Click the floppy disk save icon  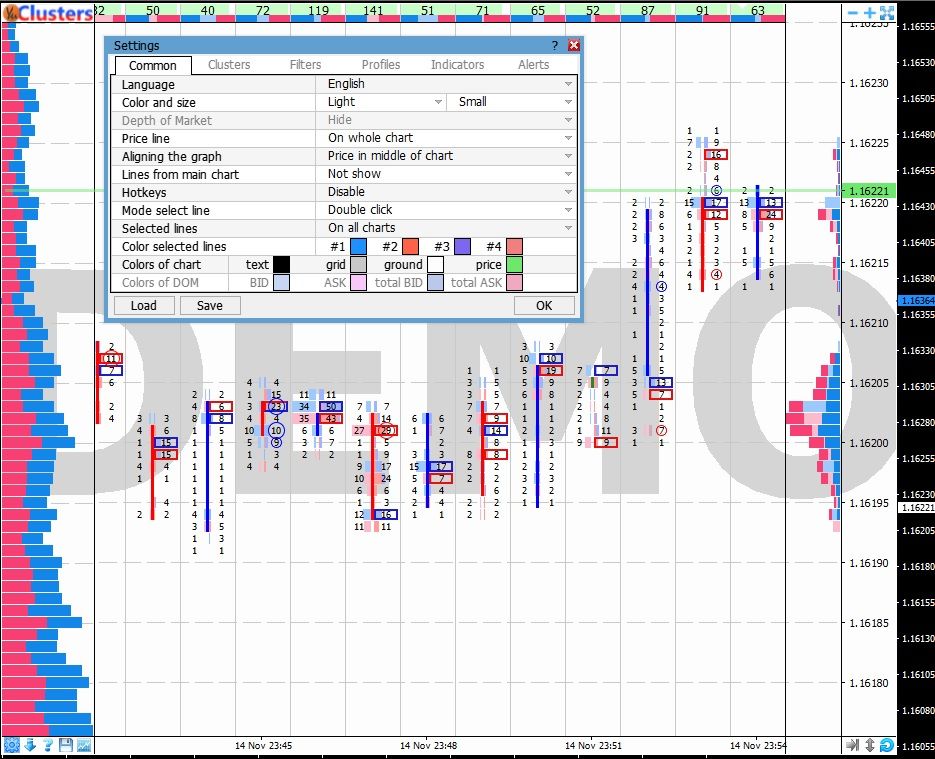pyautogui.click(x=66, y=745)
